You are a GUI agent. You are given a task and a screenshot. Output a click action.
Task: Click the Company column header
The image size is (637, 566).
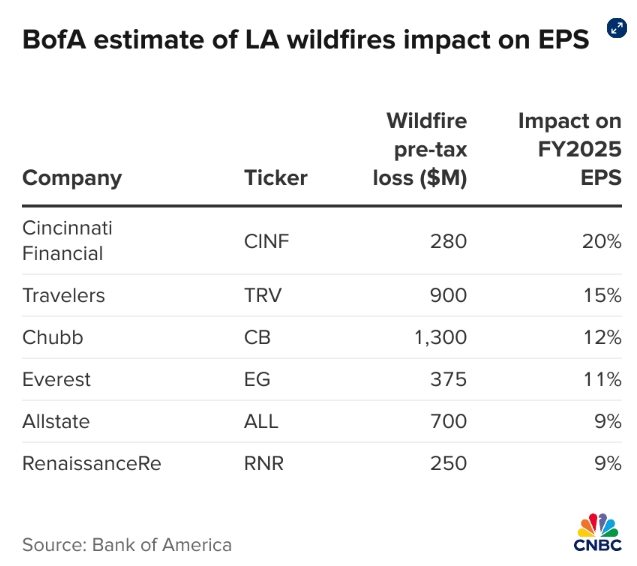tap(72, 178)
